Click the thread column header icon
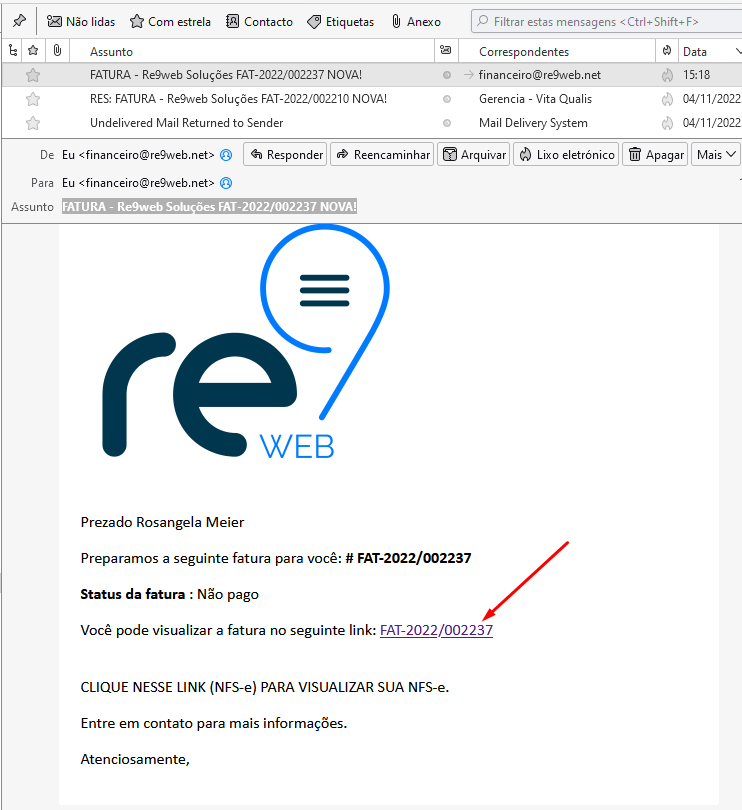Image resolution: width=742 pixels, height=810 pixels. (13, 51)
